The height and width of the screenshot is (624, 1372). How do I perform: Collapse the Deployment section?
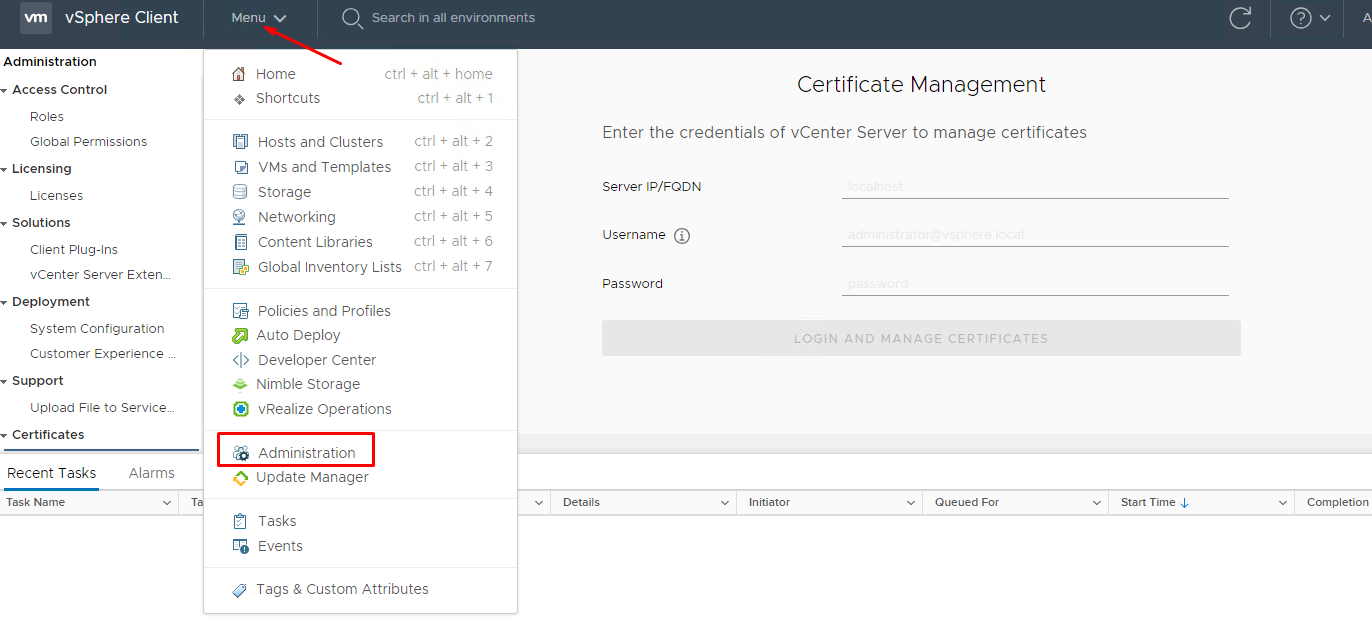(5, 302)
